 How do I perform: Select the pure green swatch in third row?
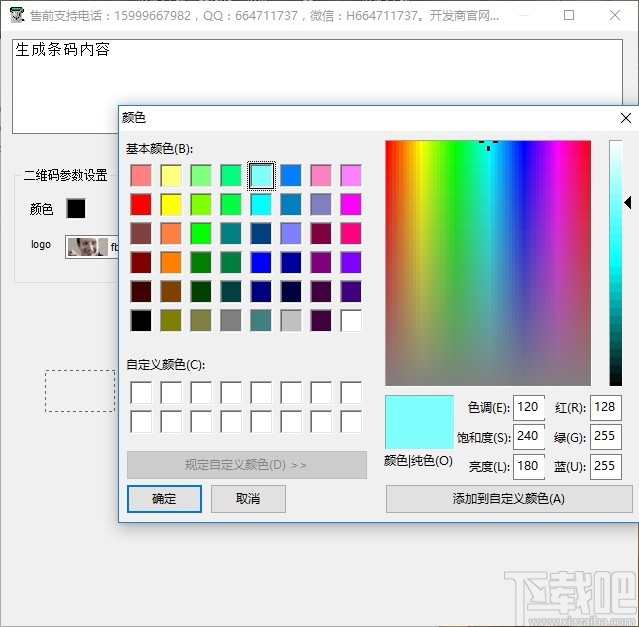pos(201,233)
